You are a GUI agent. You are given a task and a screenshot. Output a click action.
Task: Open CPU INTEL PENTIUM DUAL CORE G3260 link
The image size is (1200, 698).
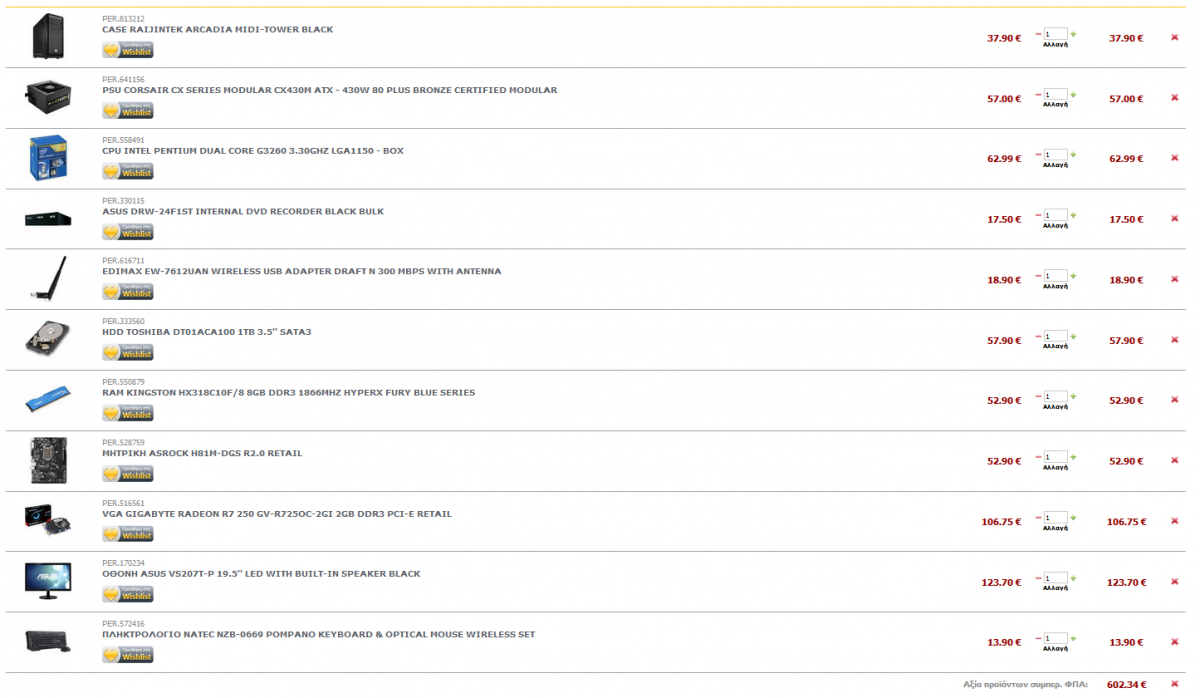point(253,151)
